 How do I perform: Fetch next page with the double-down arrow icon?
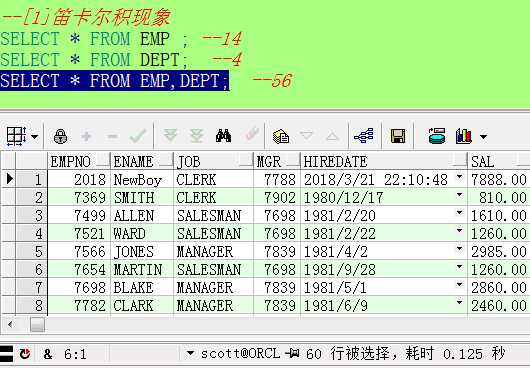coord(170,135)
